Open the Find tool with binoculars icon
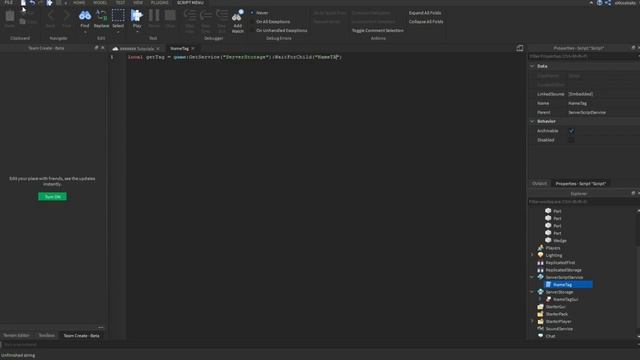This screenshot has width=640, height=360. point(84,19)
